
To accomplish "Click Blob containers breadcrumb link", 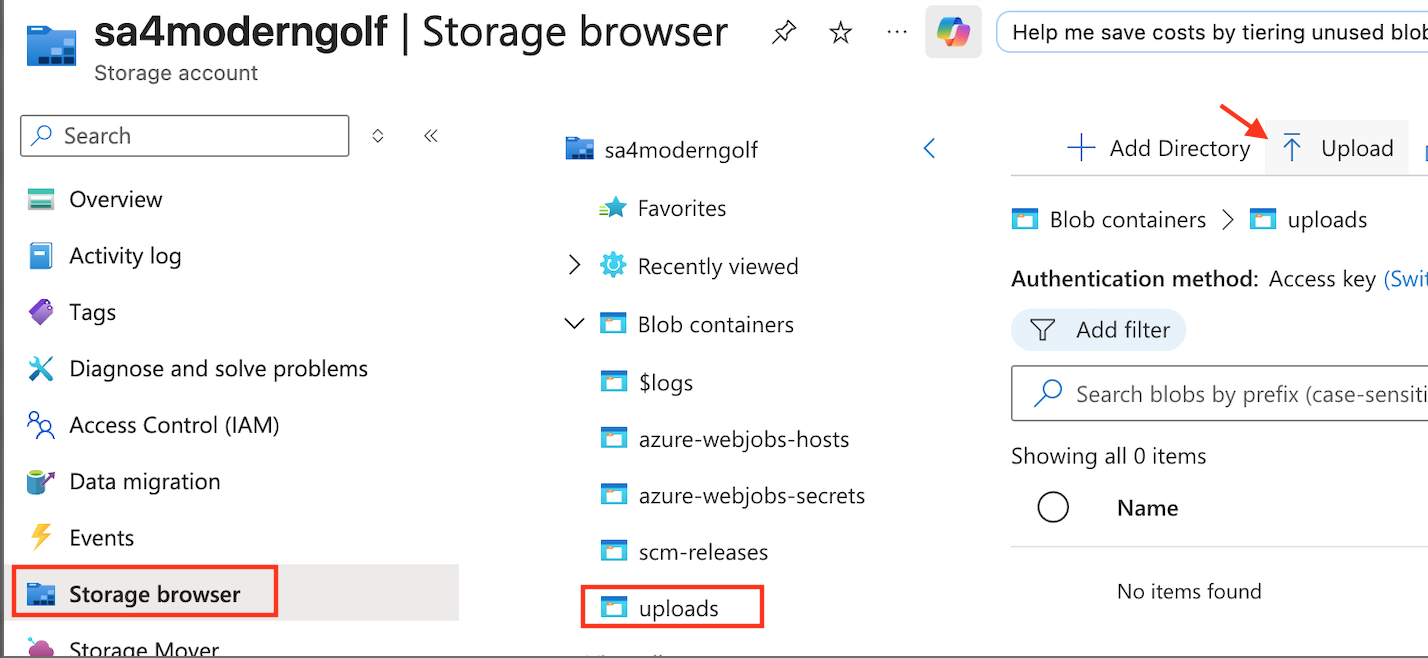I will point(1127,220).
